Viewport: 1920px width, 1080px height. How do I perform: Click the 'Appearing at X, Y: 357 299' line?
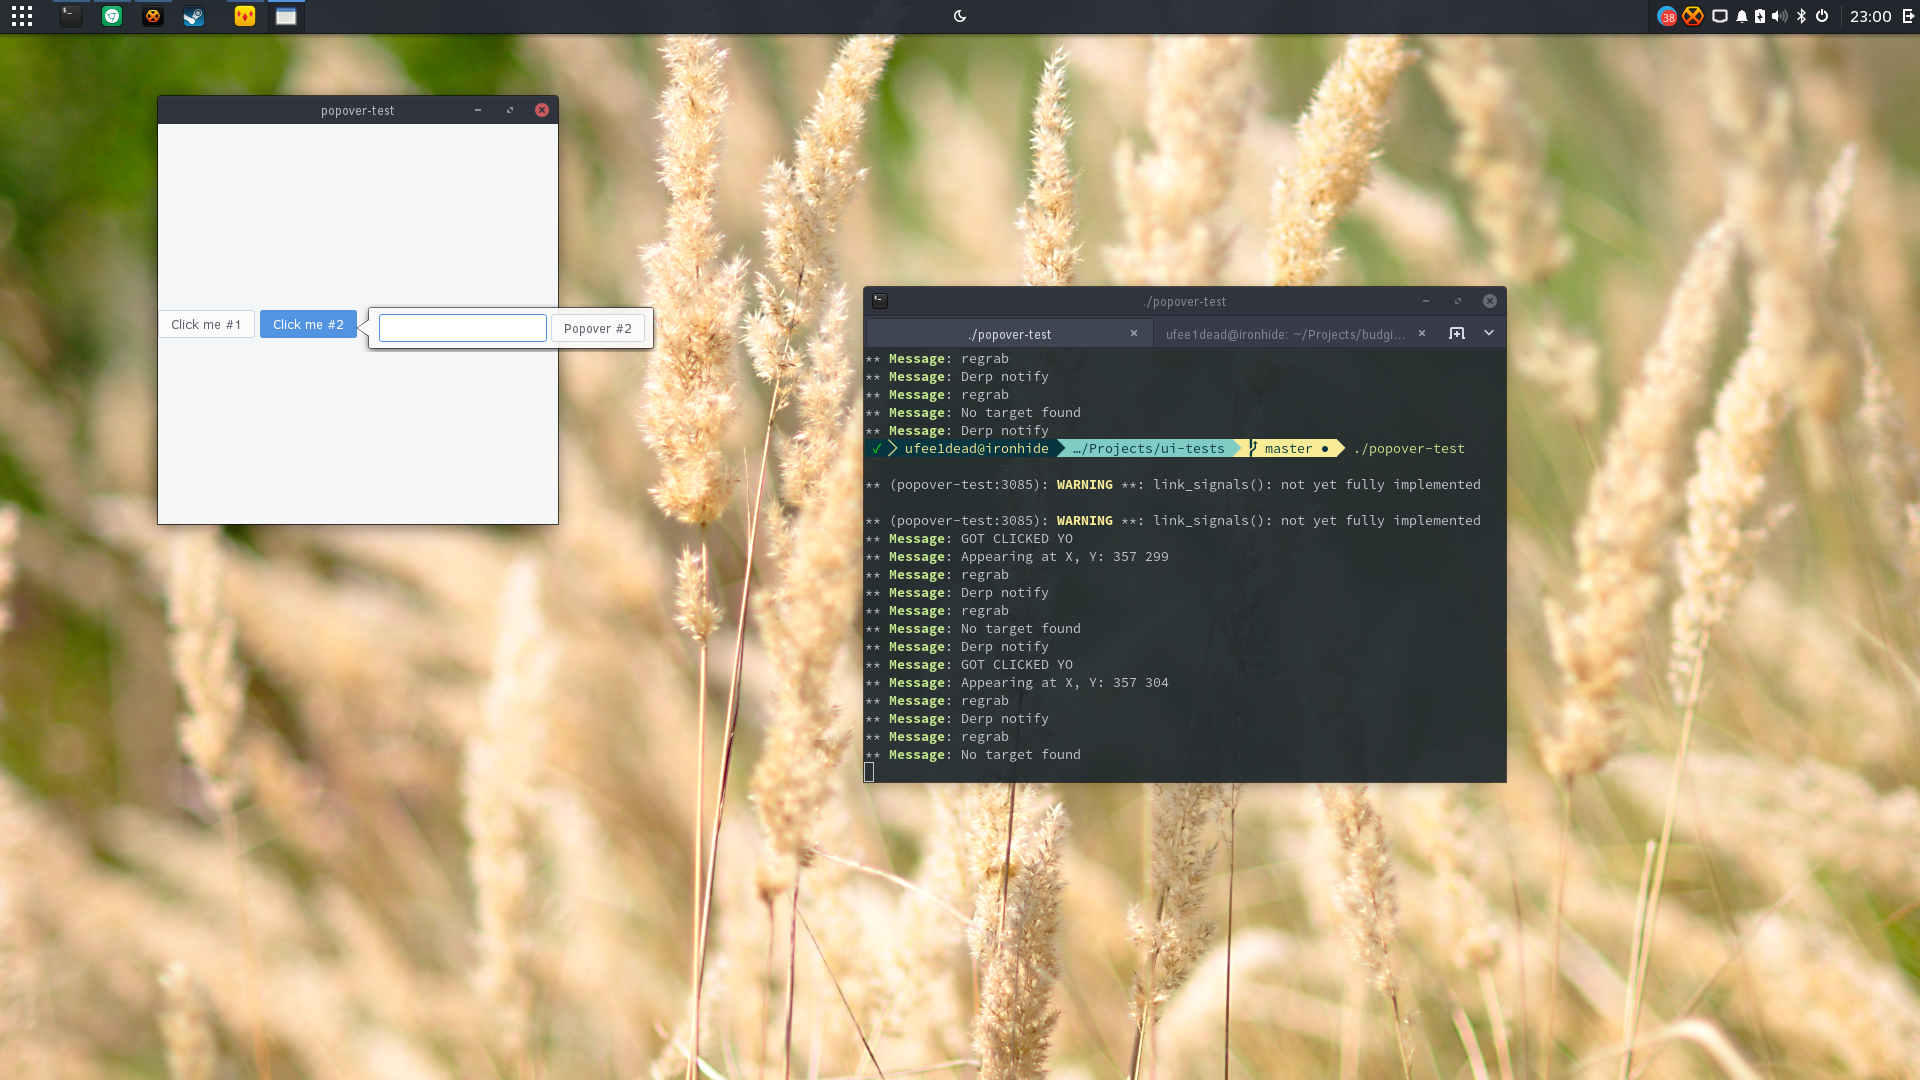(1065, 557)
